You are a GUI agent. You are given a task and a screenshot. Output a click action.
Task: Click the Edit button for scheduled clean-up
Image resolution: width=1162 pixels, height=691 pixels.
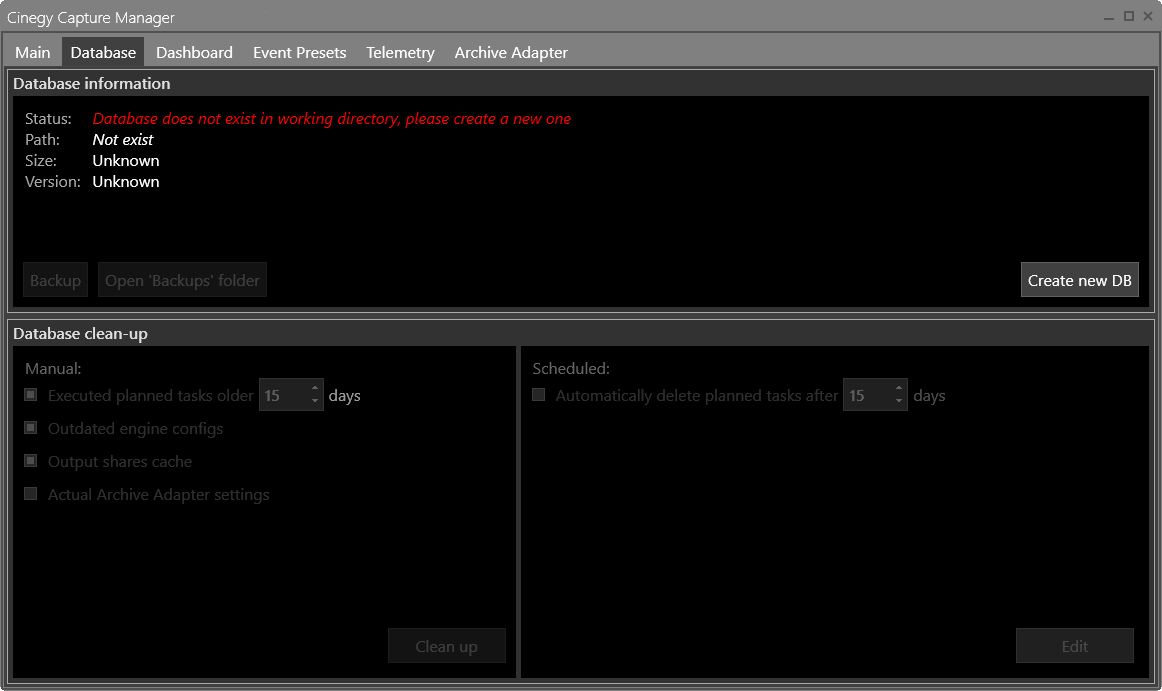(x=1075, y=647)
